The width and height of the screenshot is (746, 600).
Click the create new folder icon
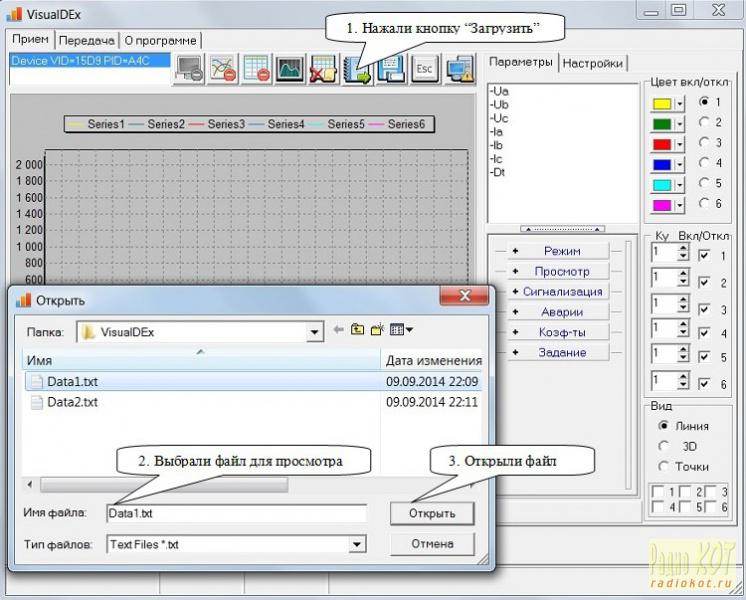[377, 329]
